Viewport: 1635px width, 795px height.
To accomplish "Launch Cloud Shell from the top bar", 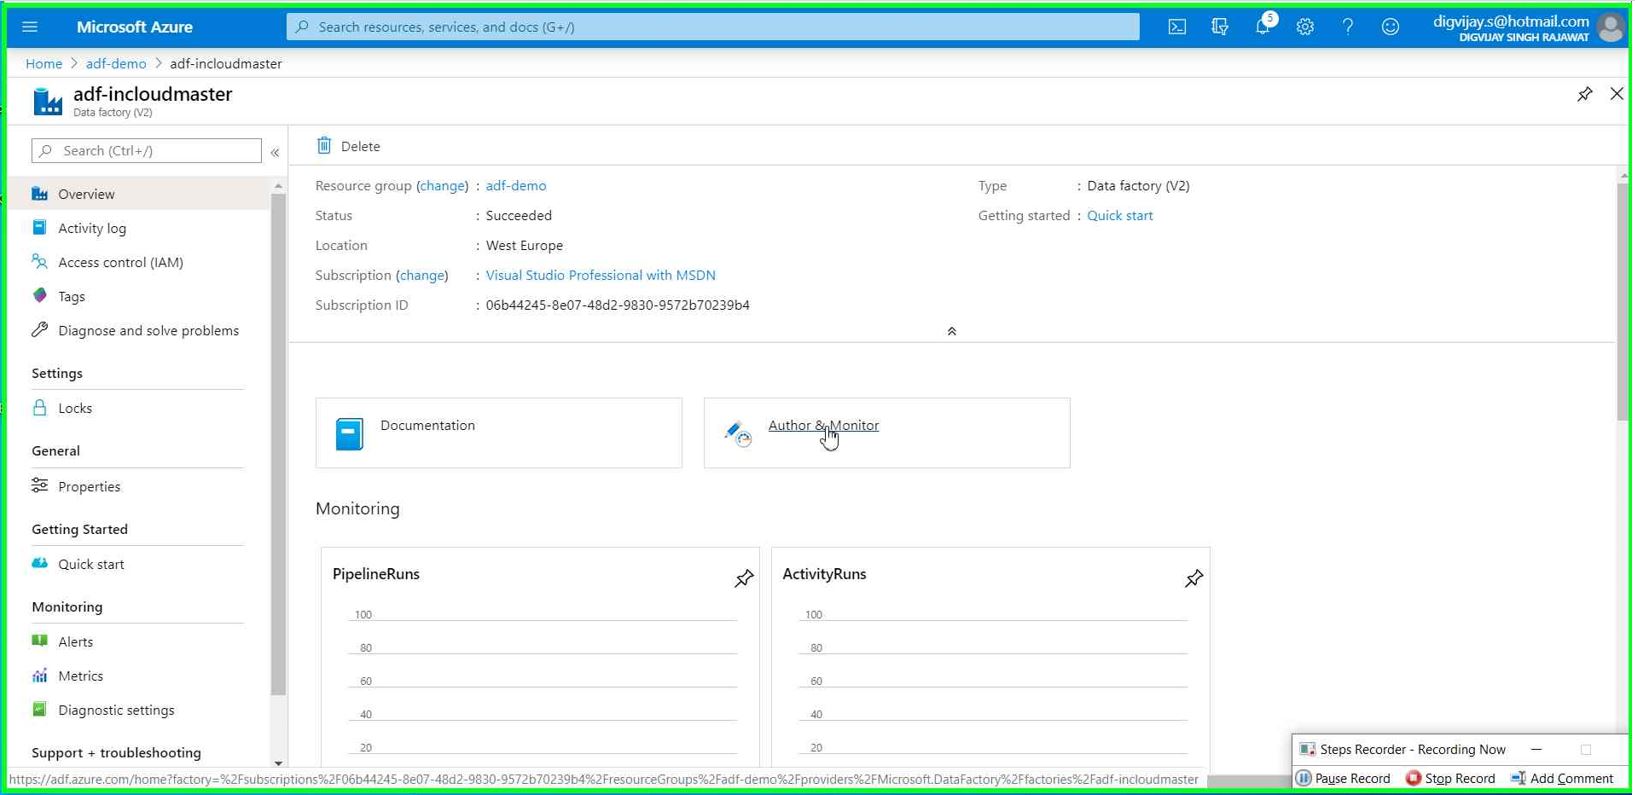I will click(1177, 27).
